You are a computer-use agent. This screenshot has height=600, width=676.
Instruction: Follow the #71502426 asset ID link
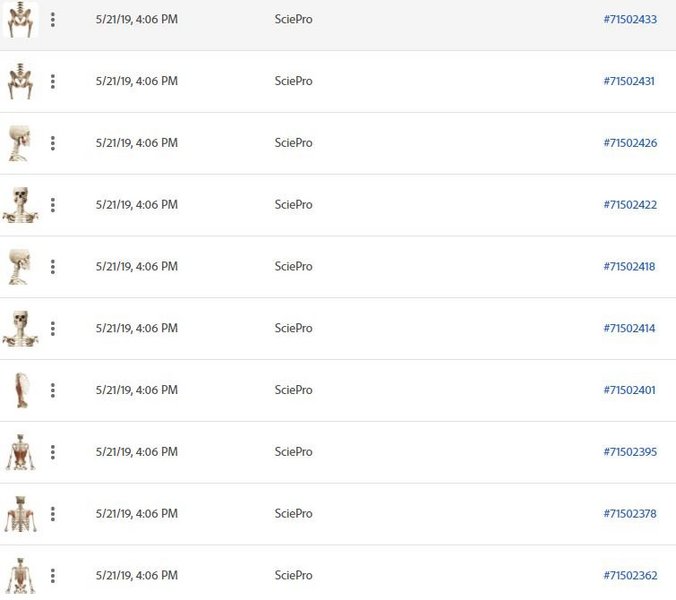click(x=630, y=143)
